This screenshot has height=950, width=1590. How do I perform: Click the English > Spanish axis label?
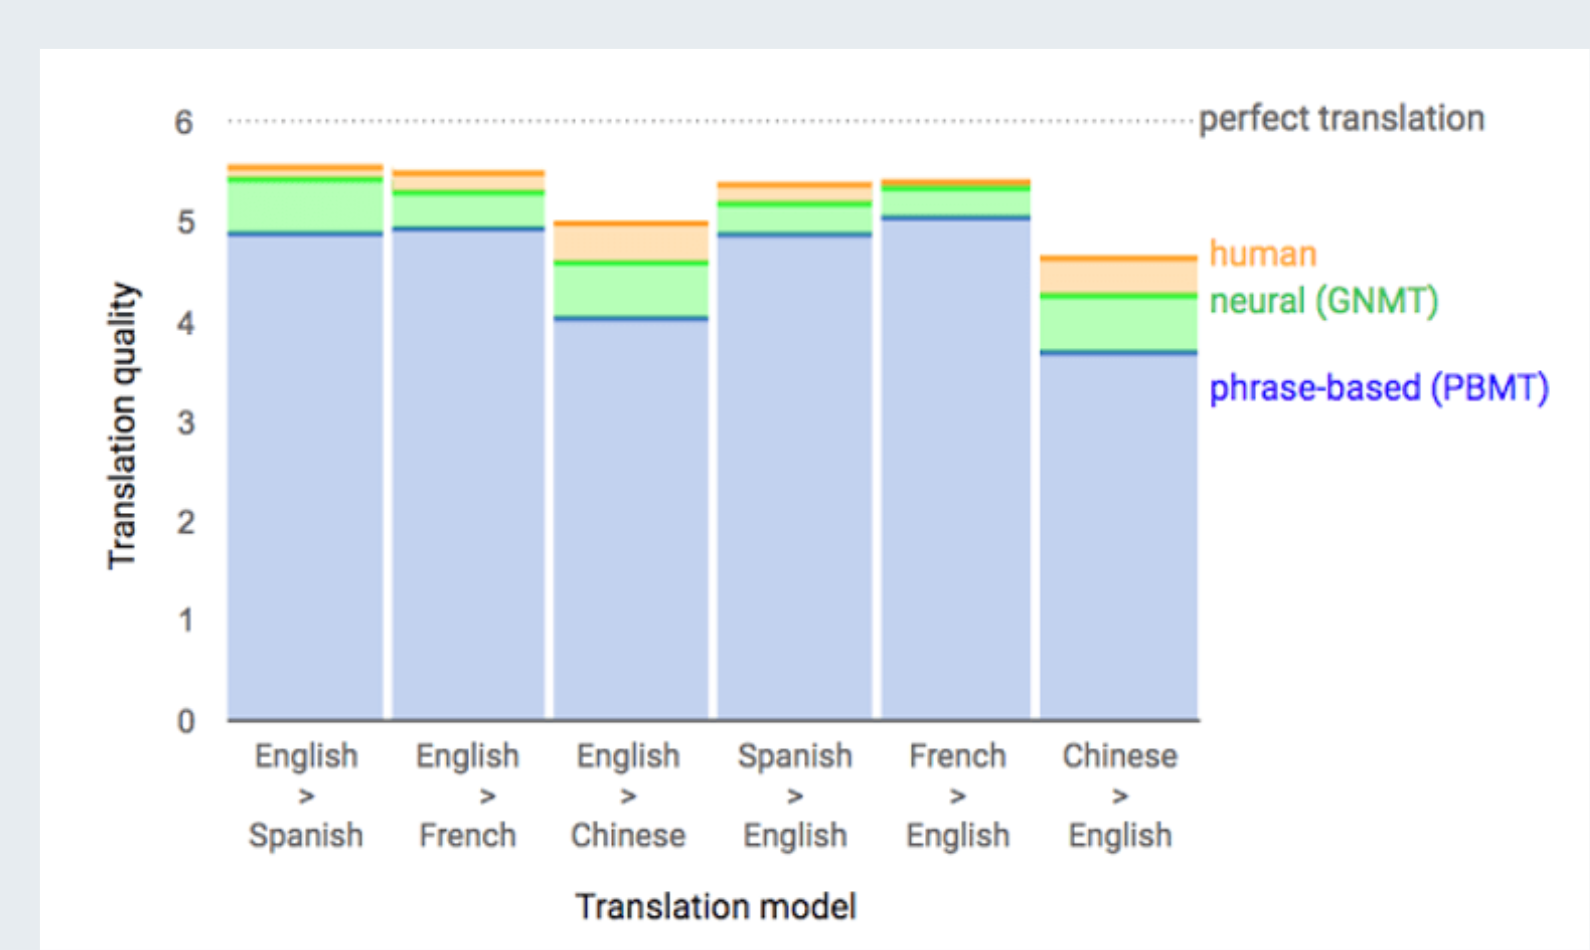(306, 795)
